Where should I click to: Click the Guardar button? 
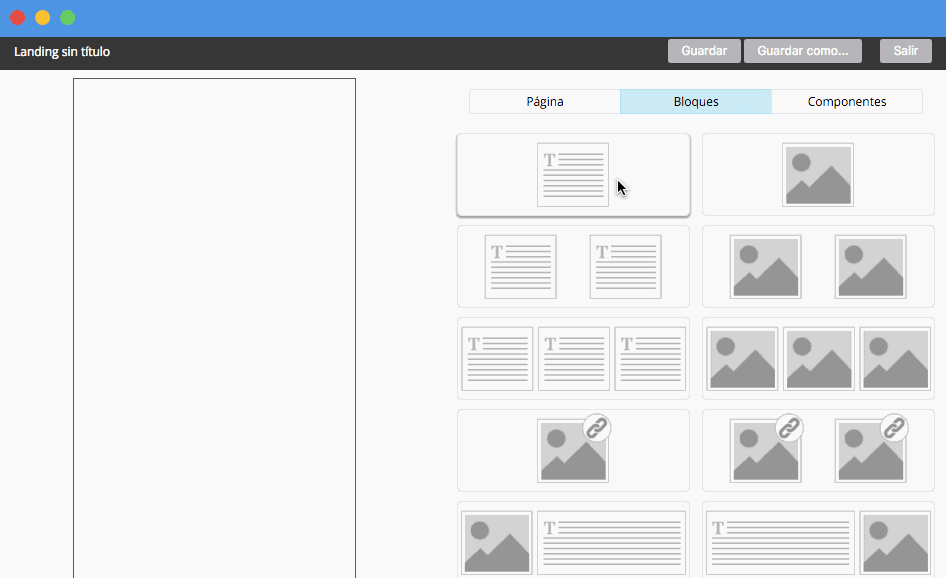point(704,50)
